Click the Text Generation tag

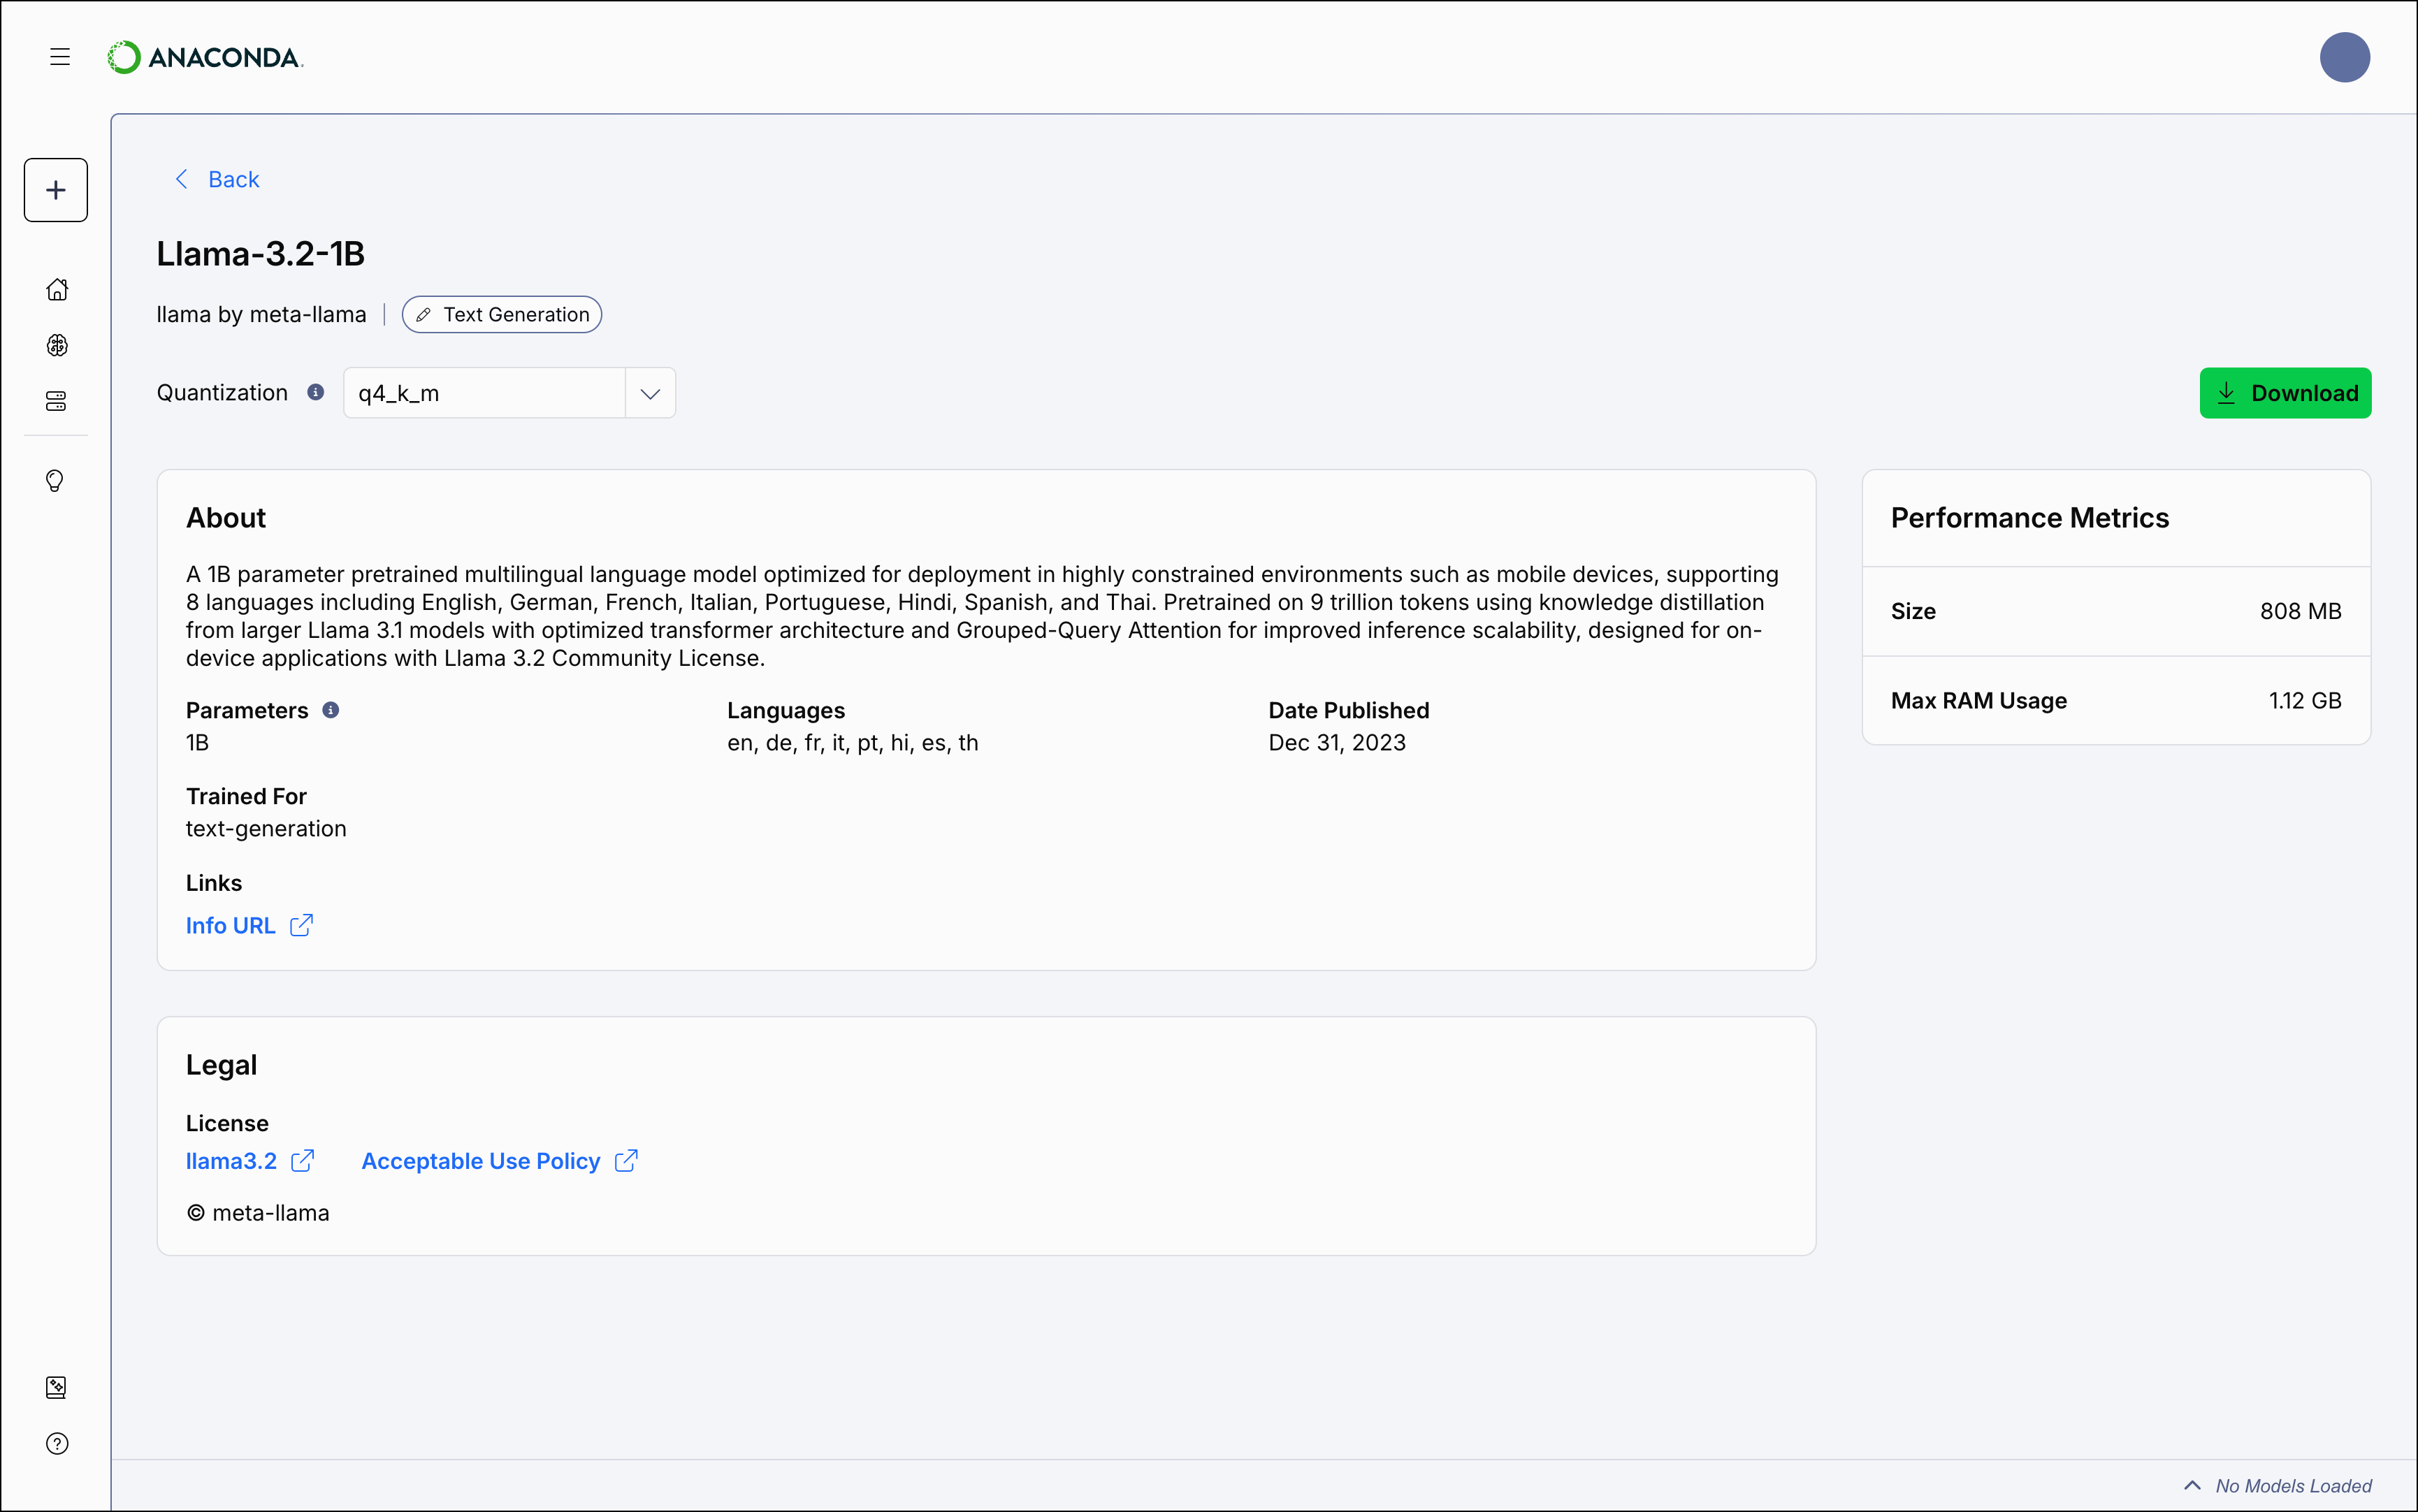pos(502,314)
